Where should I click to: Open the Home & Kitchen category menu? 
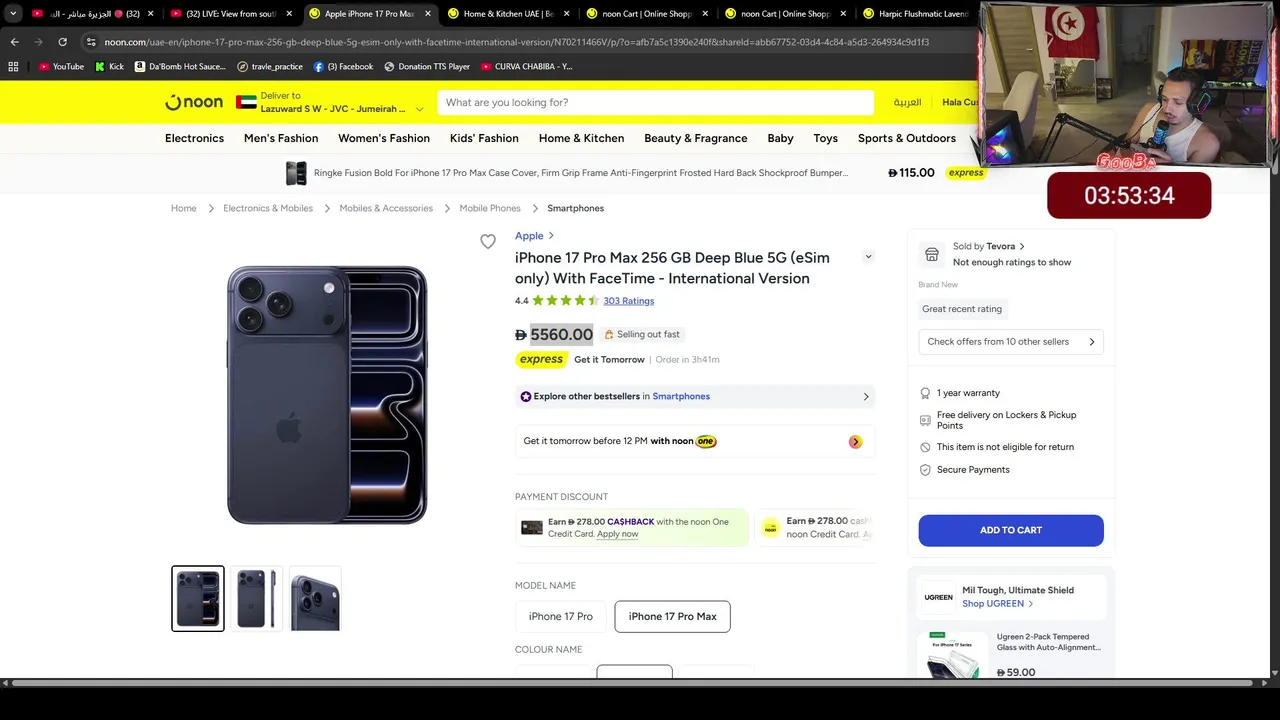581,138
